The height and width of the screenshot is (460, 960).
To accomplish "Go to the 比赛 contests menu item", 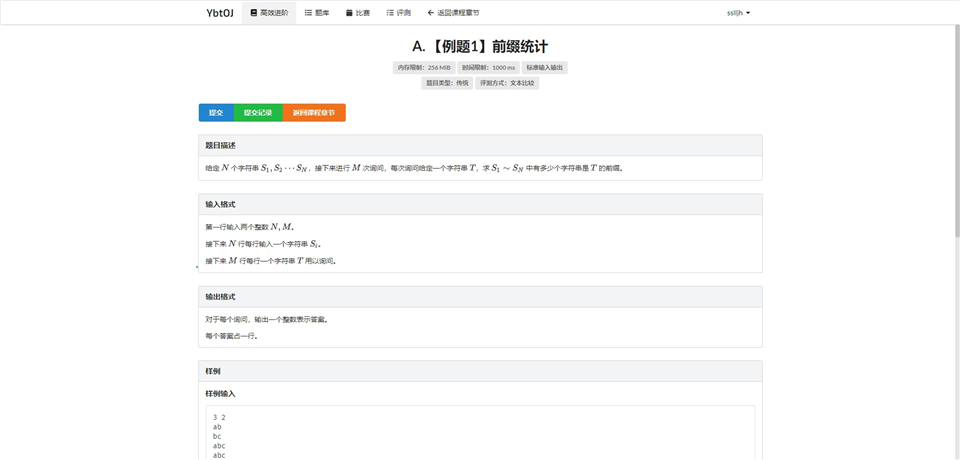I will pos(358,13).
